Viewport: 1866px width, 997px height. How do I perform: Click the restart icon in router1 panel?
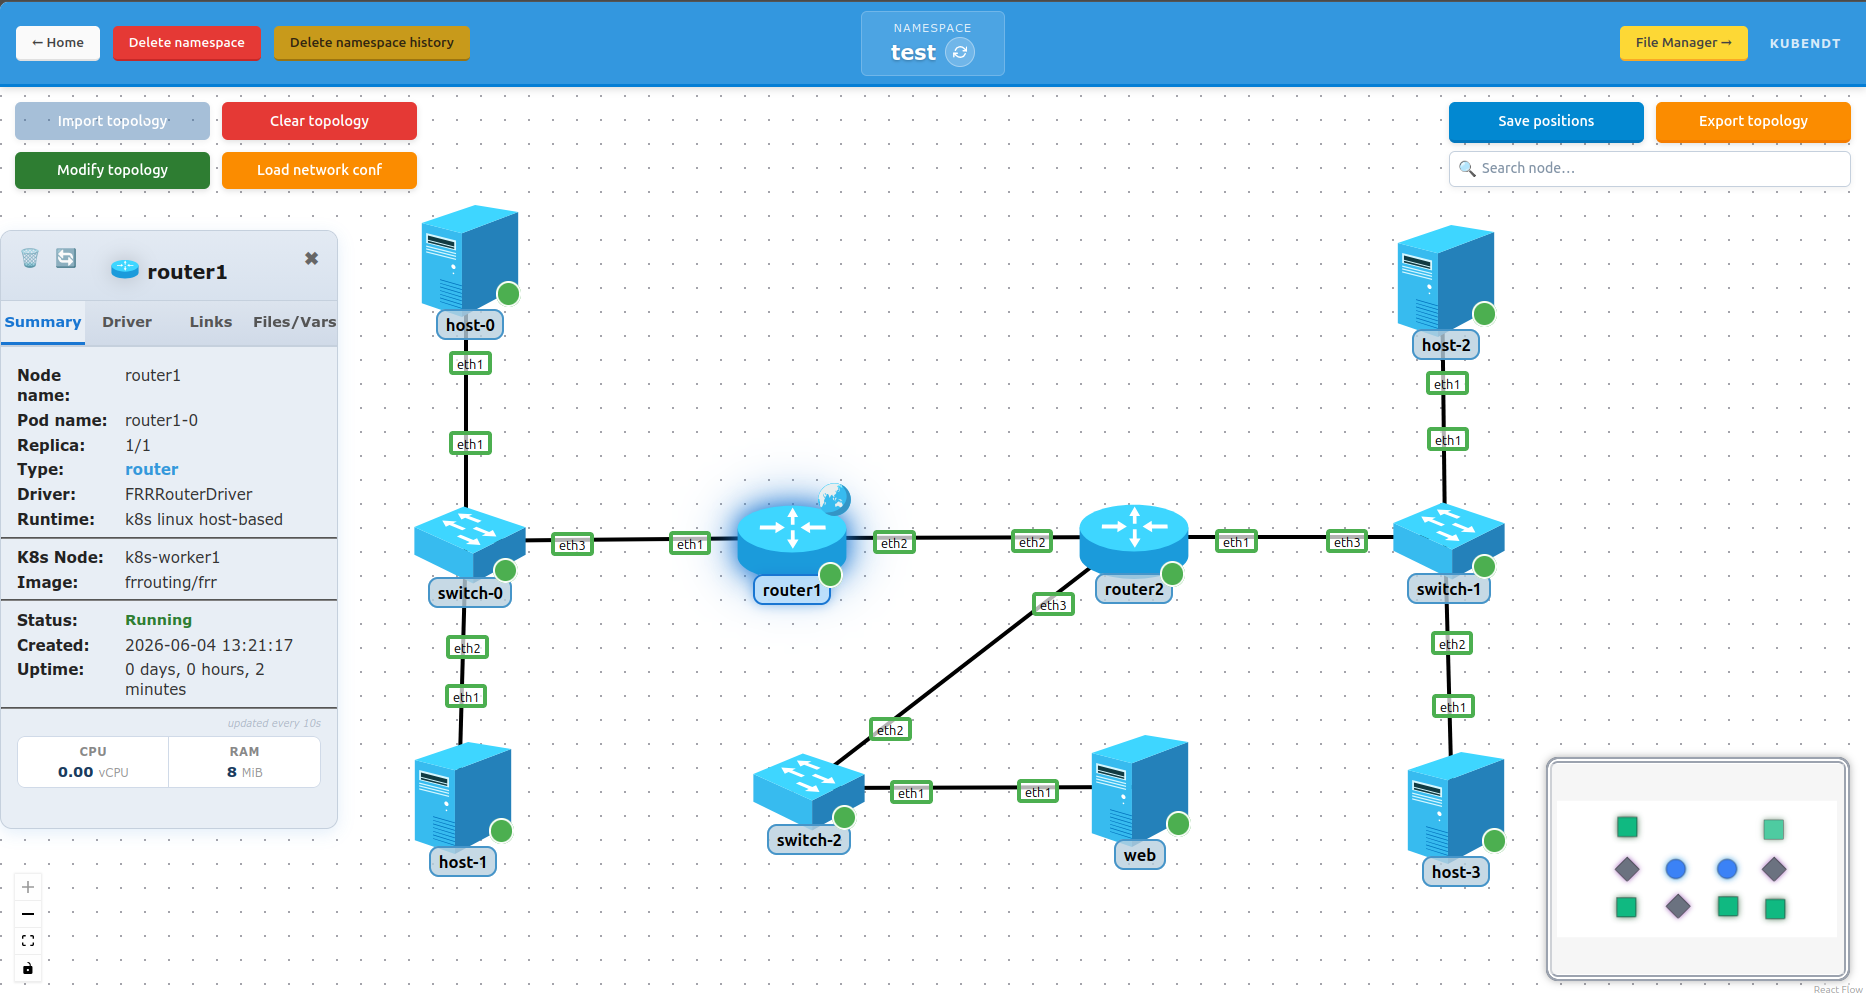click(x=66, y=258)
